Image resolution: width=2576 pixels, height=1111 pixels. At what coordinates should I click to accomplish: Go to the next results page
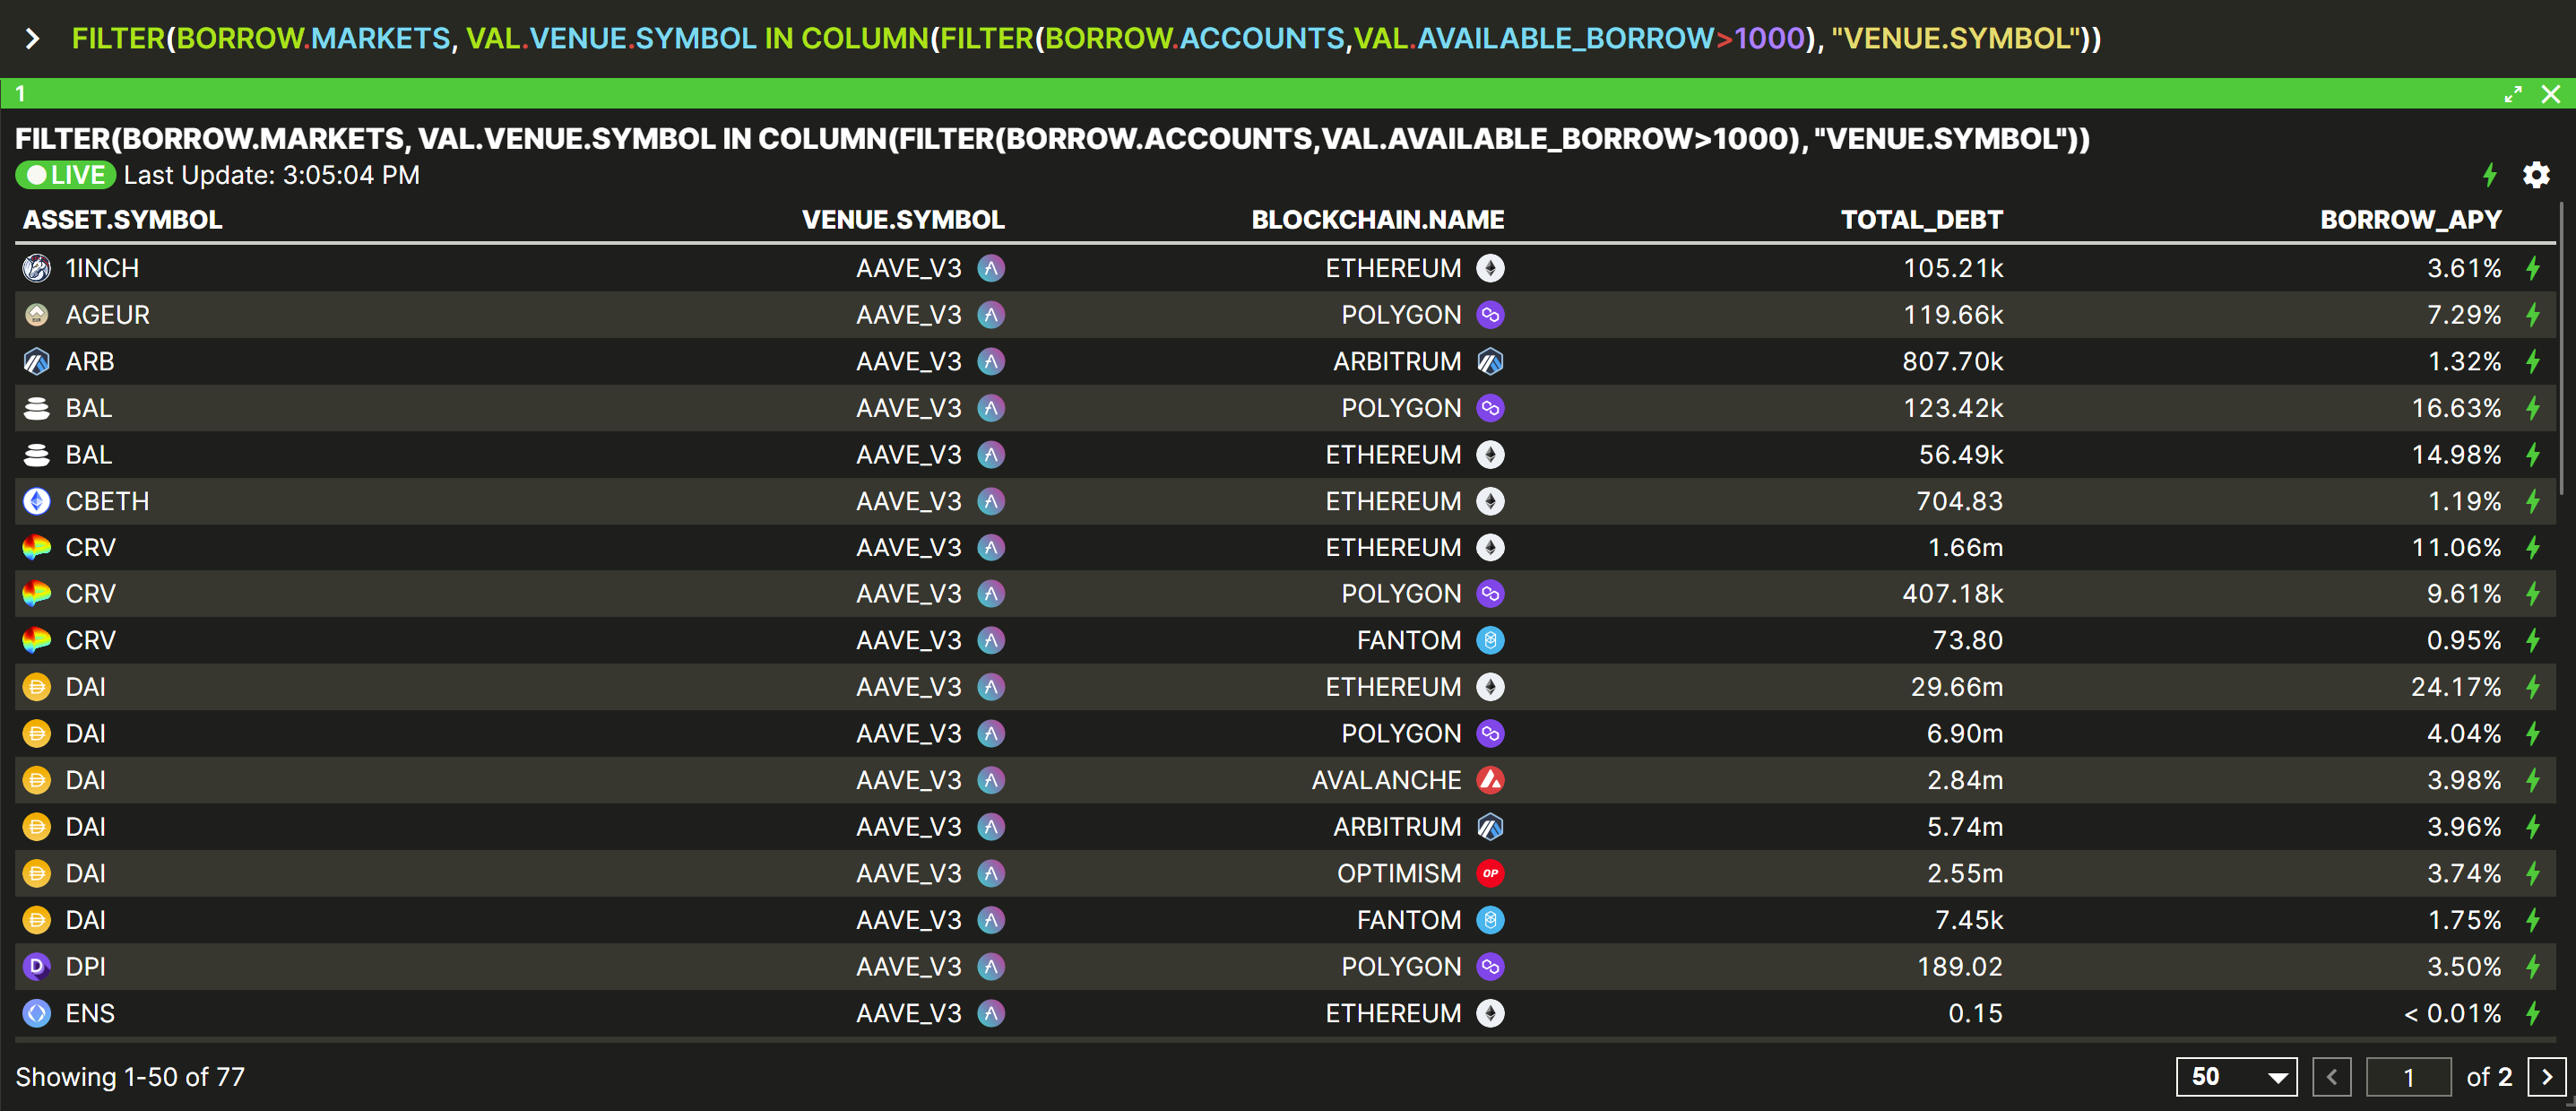[2546, 1077]
